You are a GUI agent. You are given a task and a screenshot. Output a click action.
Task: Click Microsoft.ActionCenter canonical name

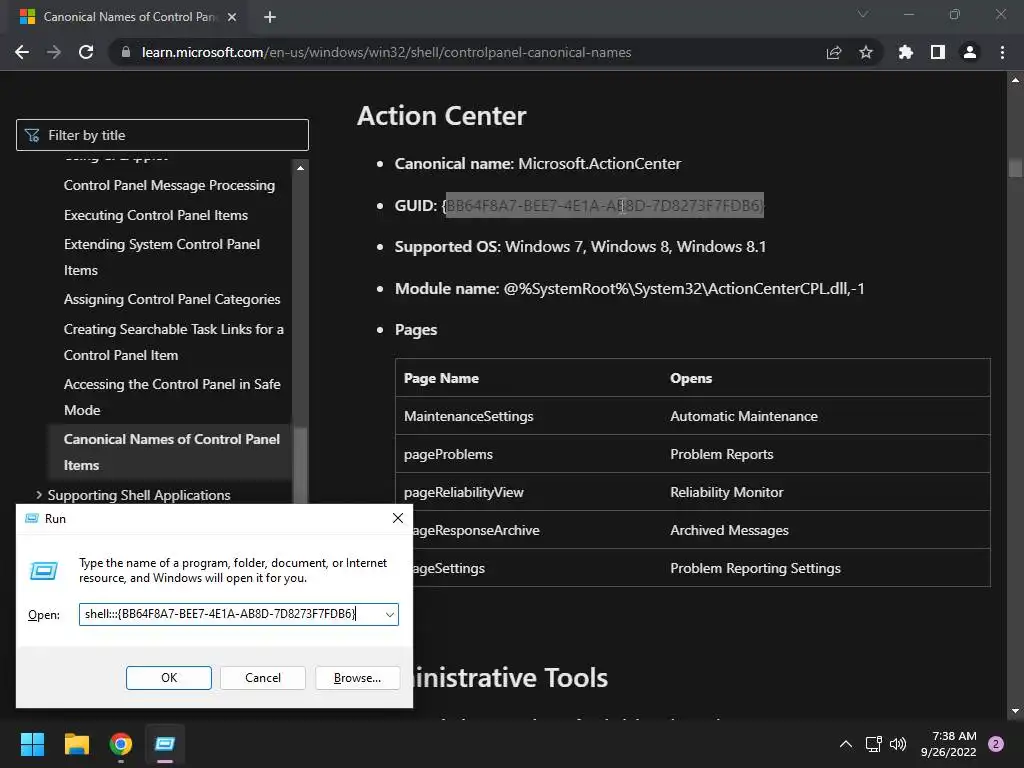pos(600,163)
